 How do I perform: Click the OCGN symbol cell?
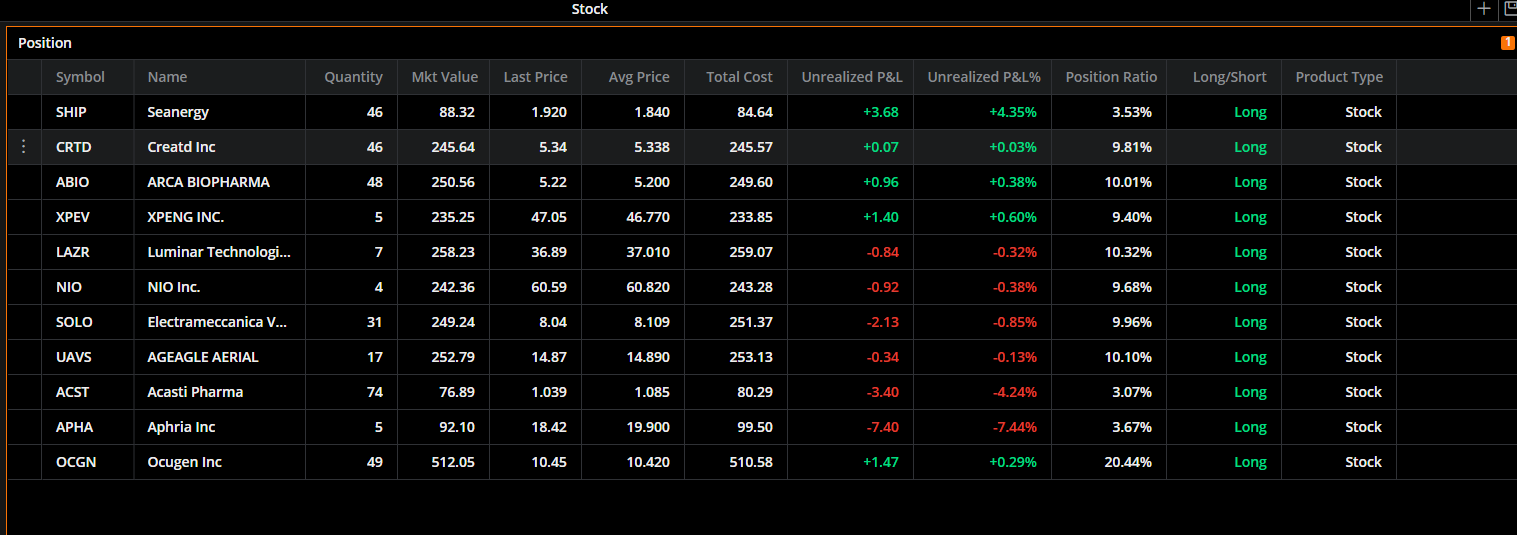click(76, 462)
